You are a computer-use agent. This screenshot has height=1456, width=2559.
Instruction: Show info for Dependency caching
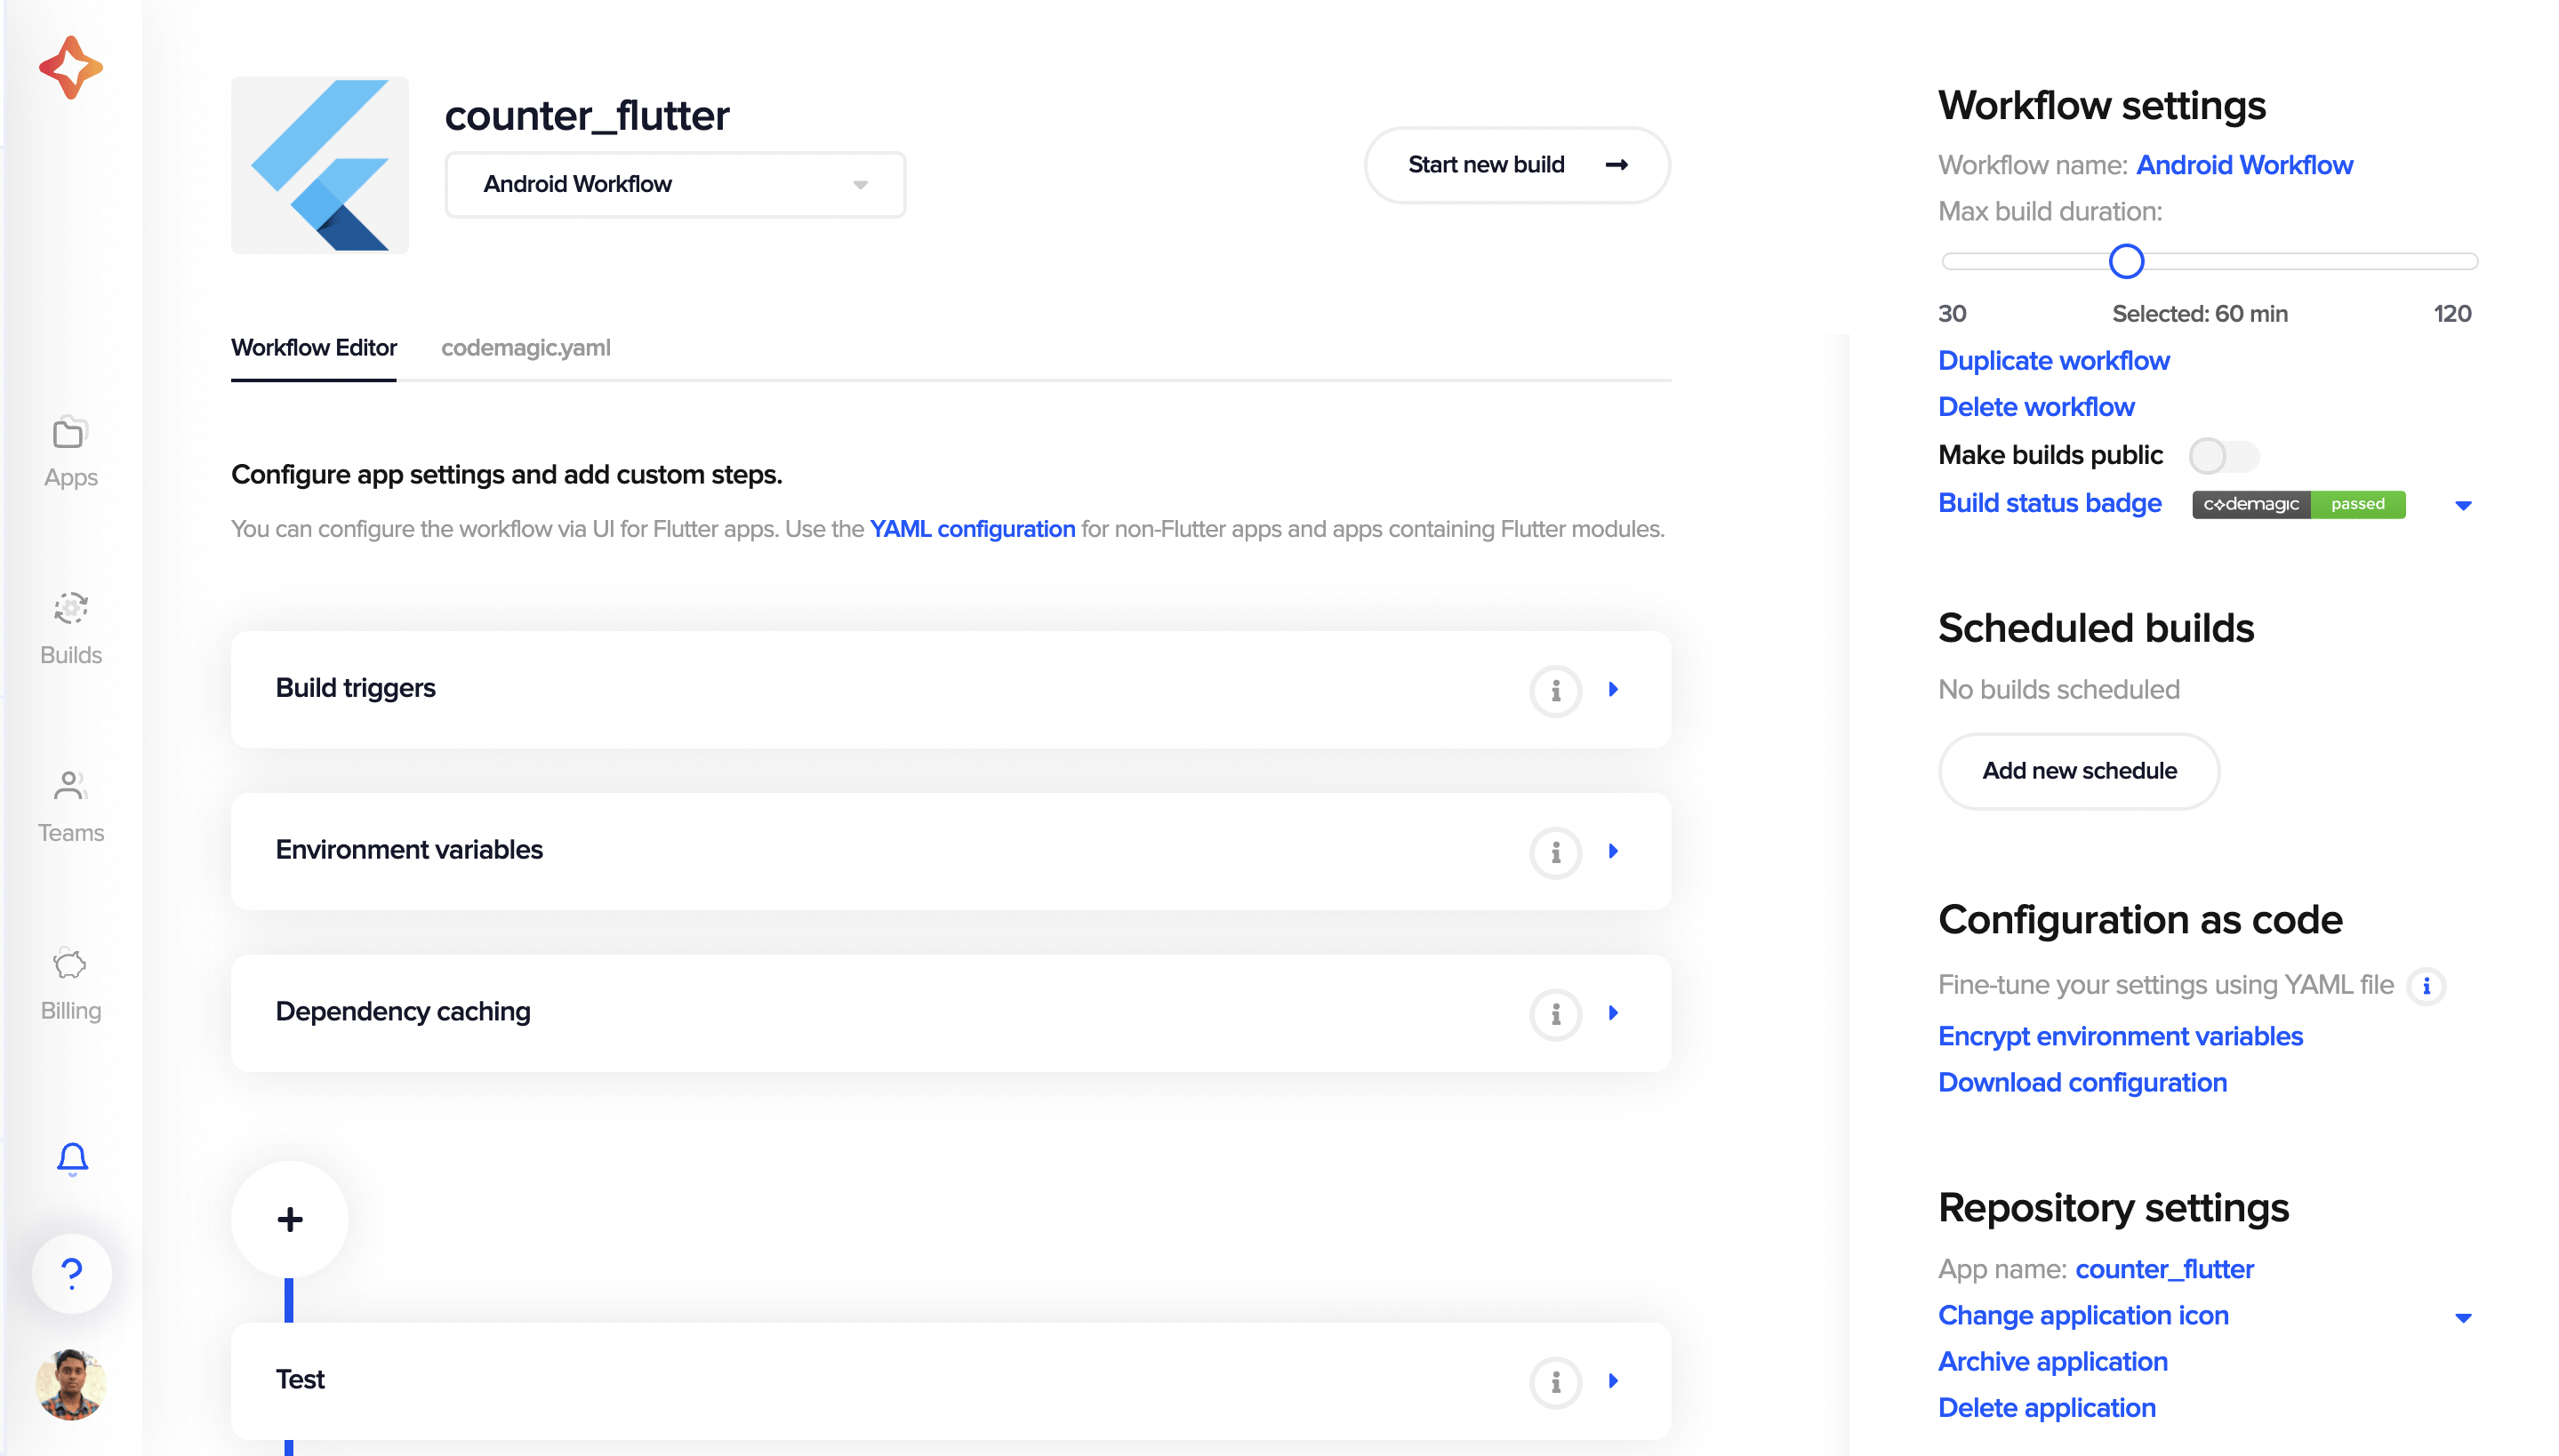1555,1014
